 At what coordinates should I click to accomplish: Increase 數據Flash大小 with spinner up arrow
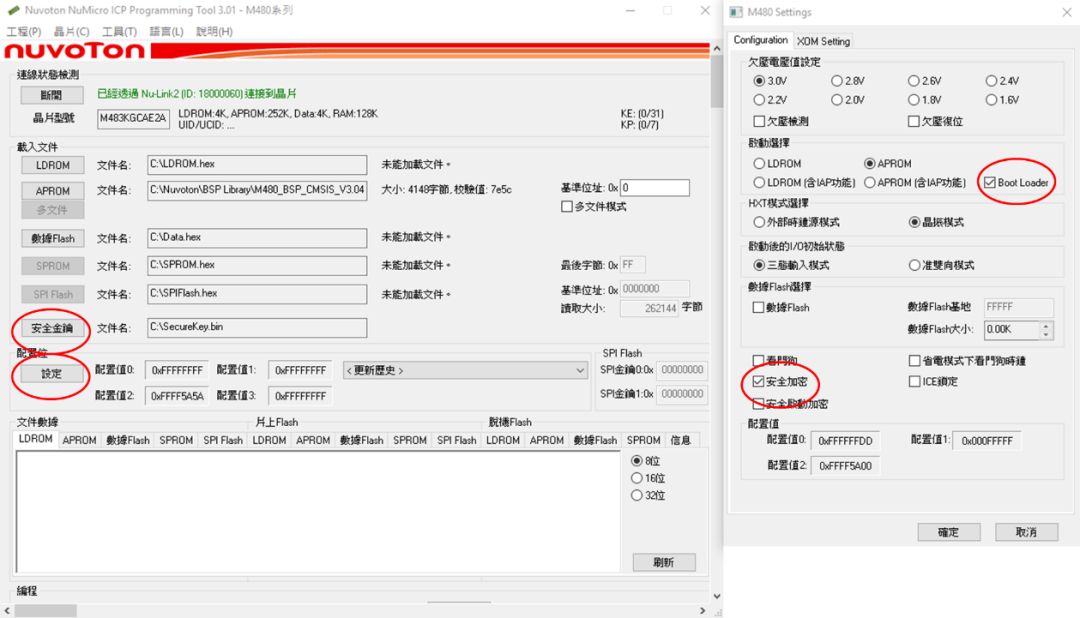point(1046,325)
